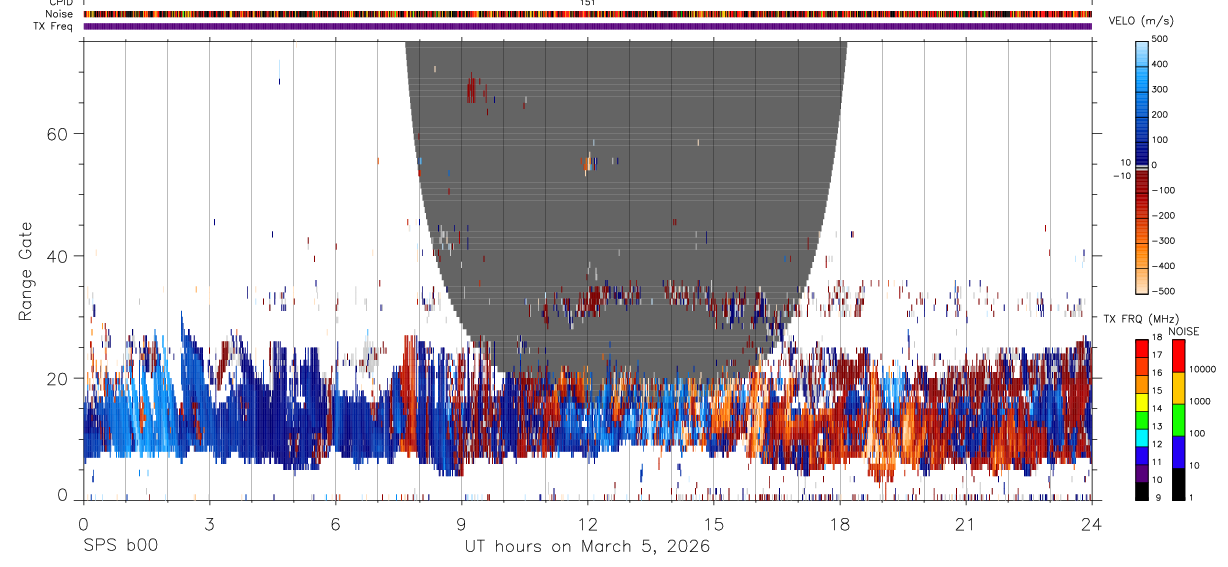
Task: Click the yellow swatch in TX FRQ colorbar
Action: click(x=1142, y=402)
